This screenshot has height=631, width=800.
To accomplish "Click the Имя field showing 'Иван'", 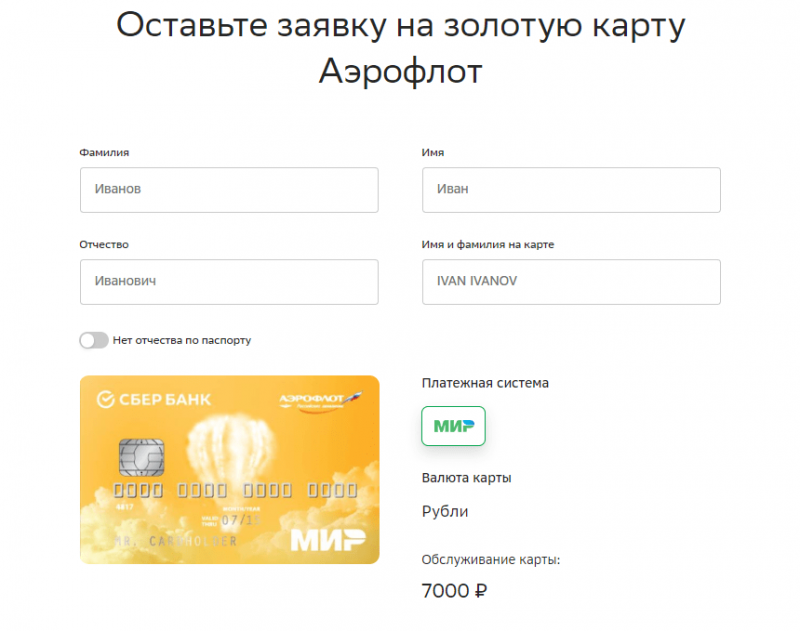I will coord(570,190).
